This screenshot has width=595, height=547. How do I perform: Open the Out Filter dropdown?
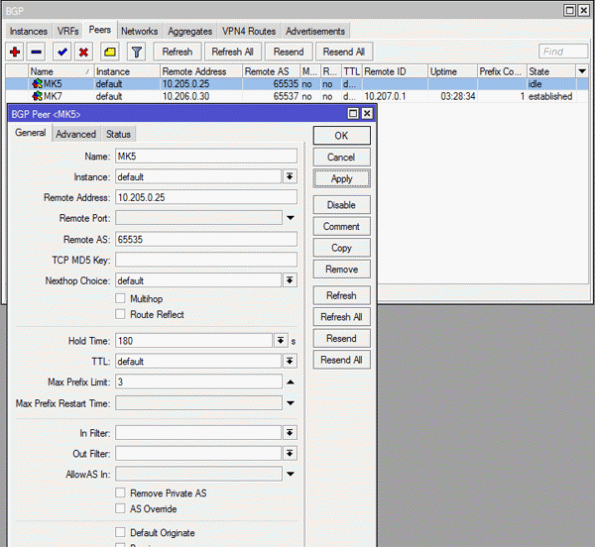pyautogui.click(x=290, y=453)
